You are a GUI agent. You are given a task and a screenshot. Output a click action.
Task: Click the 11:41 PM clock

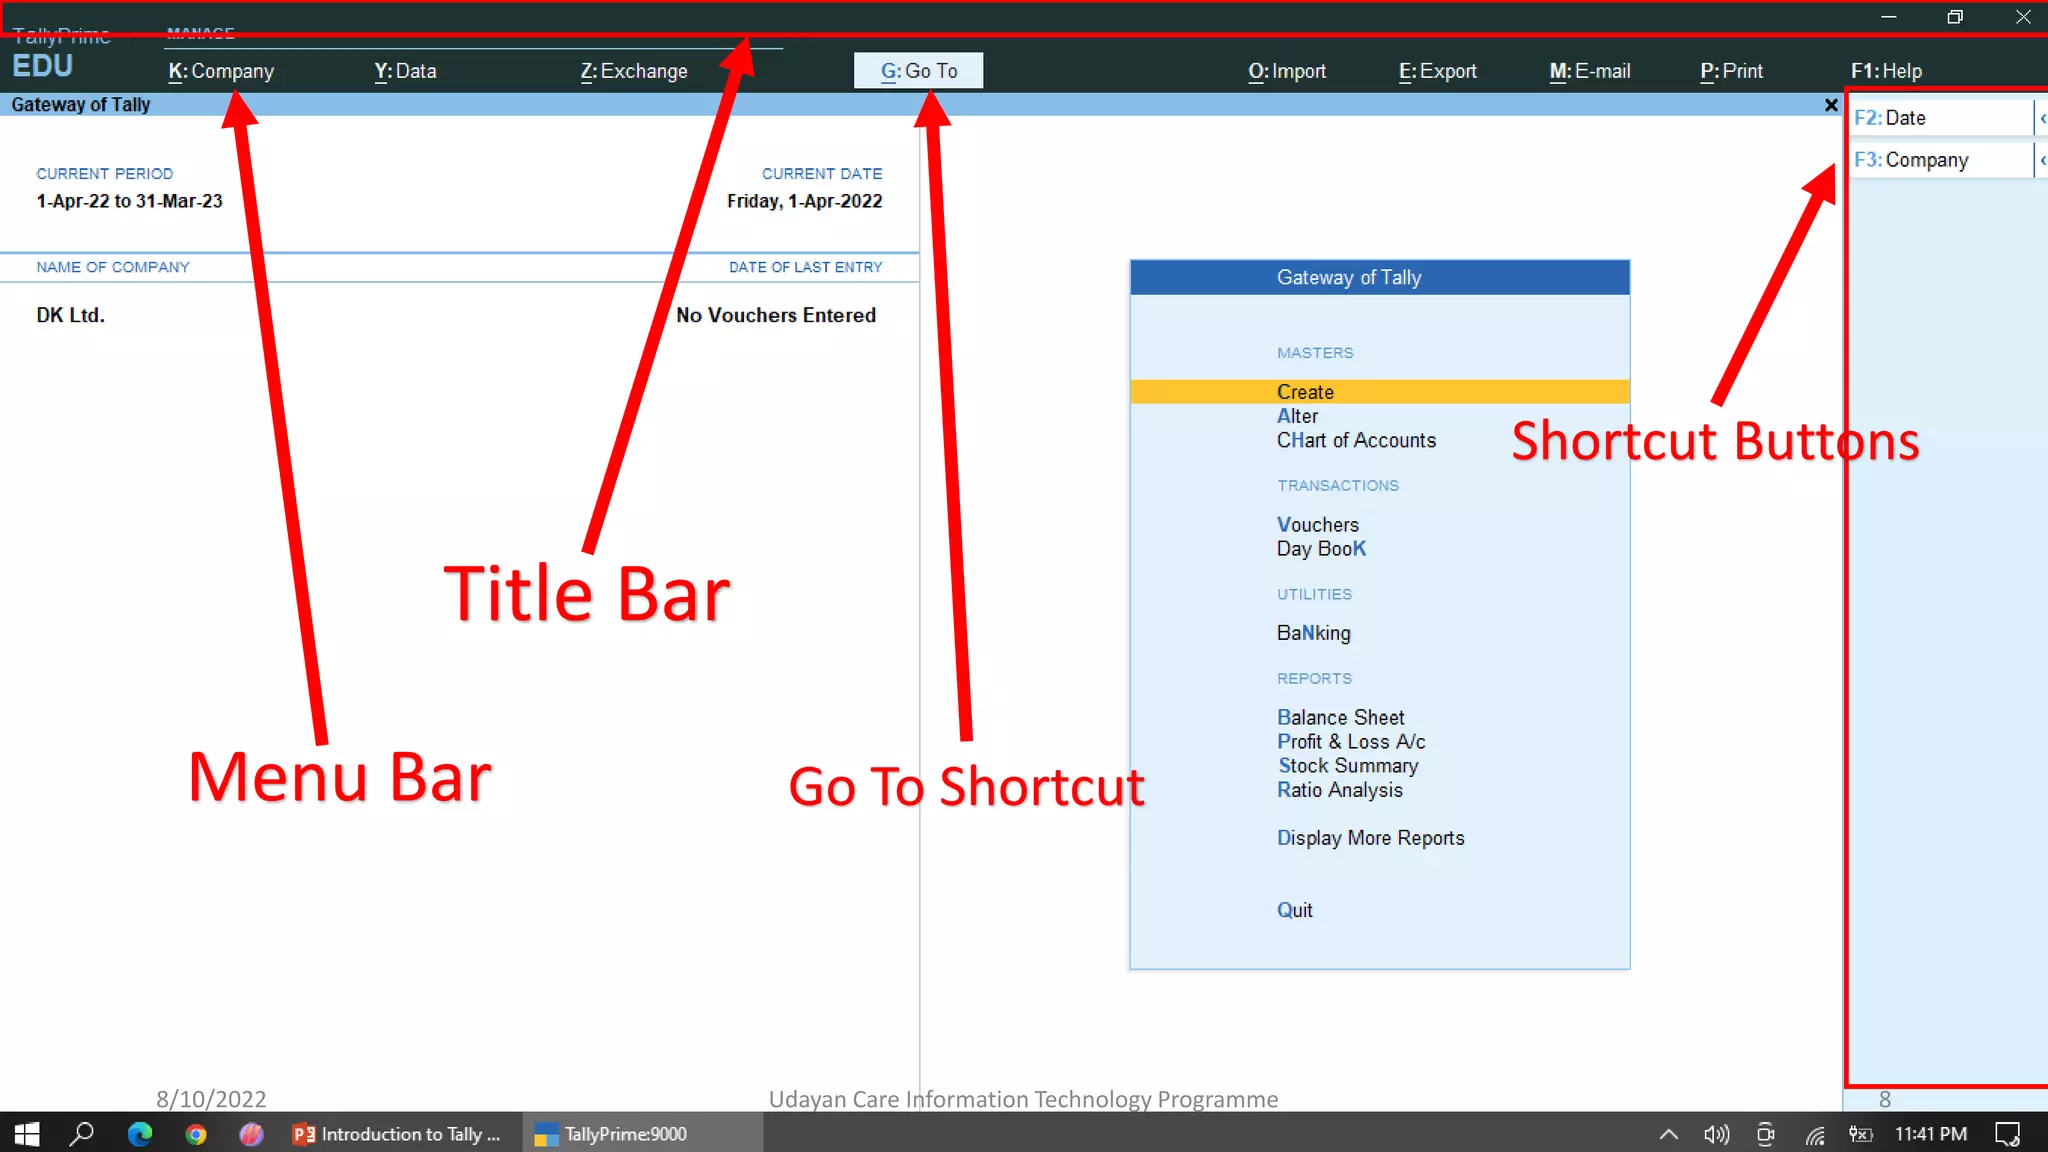[1931, 1134]
